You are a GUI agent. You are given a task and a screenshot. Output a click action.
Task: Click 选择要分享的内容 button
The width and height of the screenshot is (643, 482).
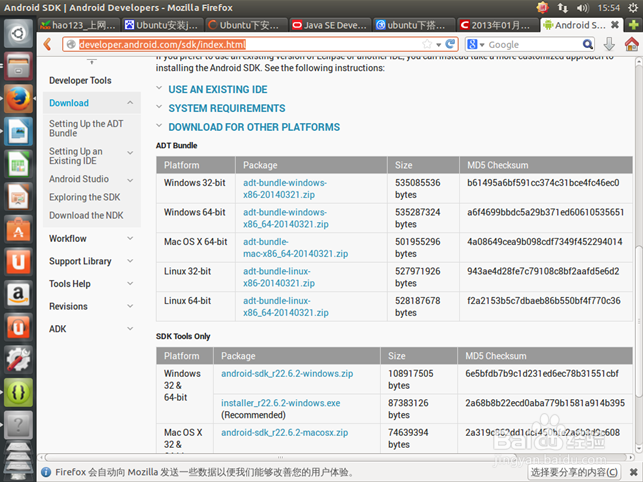coord(574,472)
